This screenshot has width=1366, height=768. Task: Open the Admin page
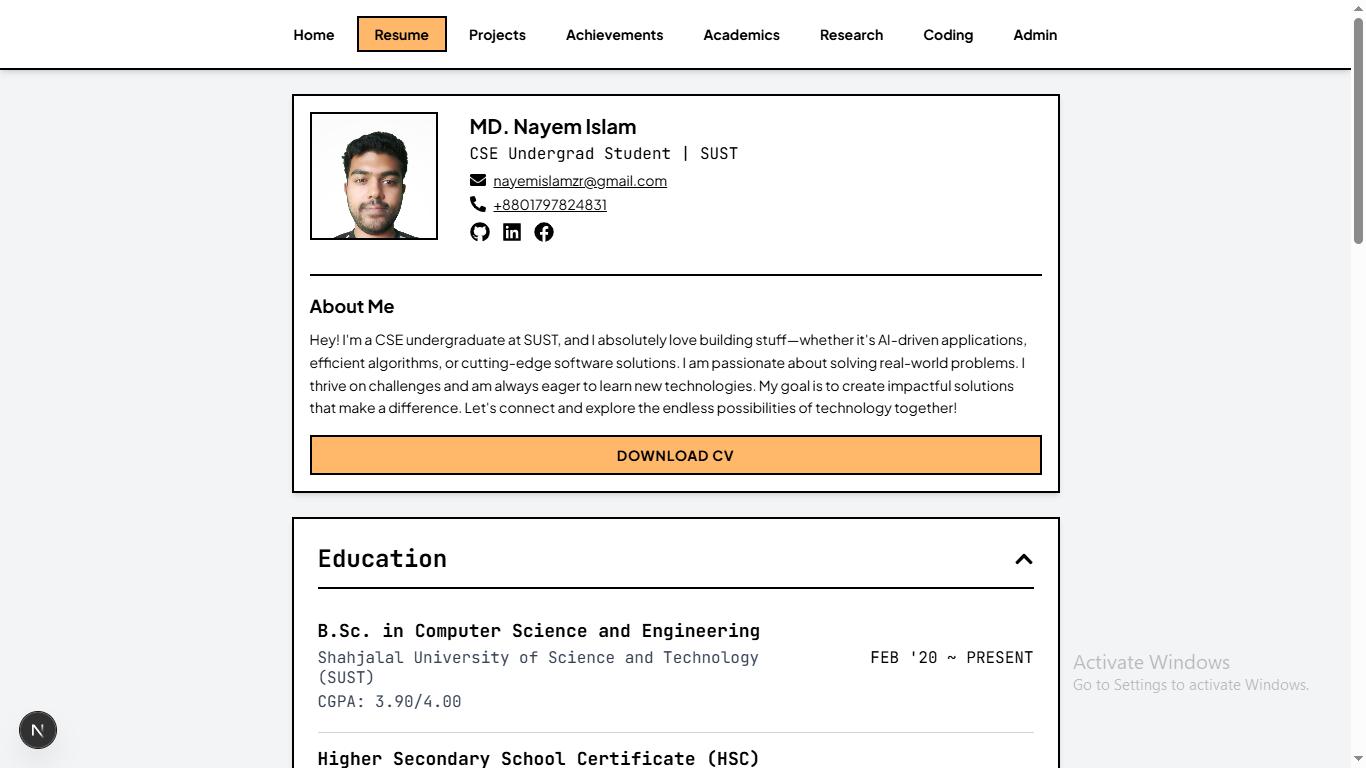point(1035,34)
